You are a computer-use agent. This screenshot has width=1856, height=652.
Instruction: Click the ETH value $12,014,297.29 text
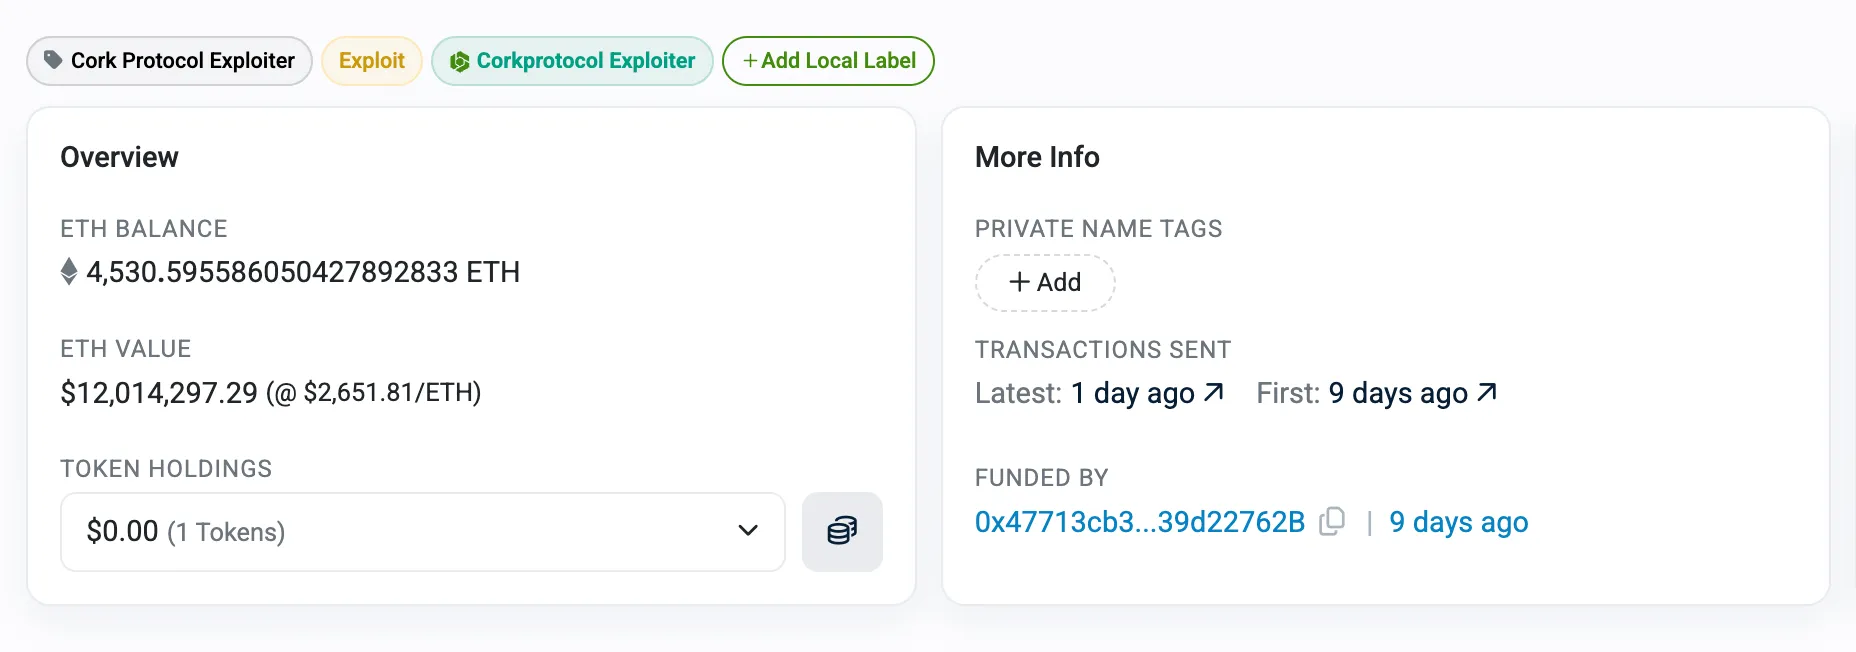(160, 392)
